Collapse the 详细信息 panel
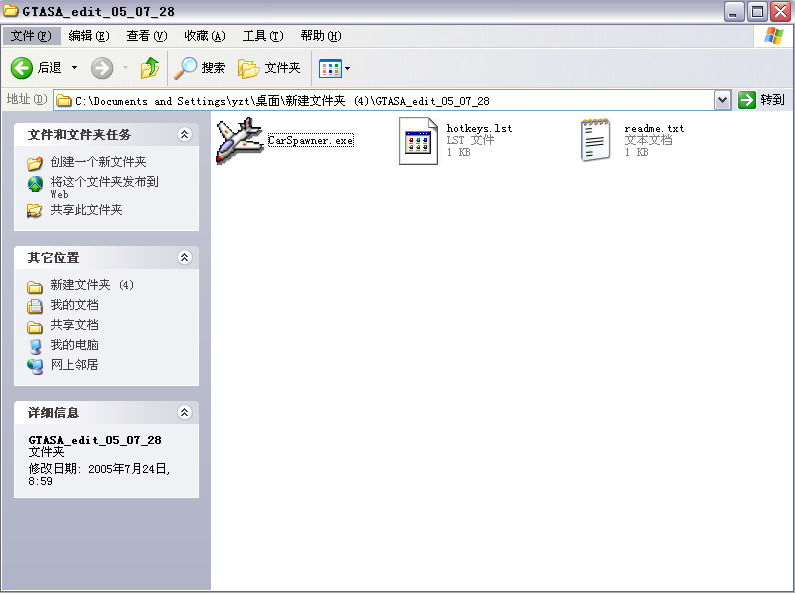Screen dimensions: 795x594 pyautogui.click(x=184, y=412)
